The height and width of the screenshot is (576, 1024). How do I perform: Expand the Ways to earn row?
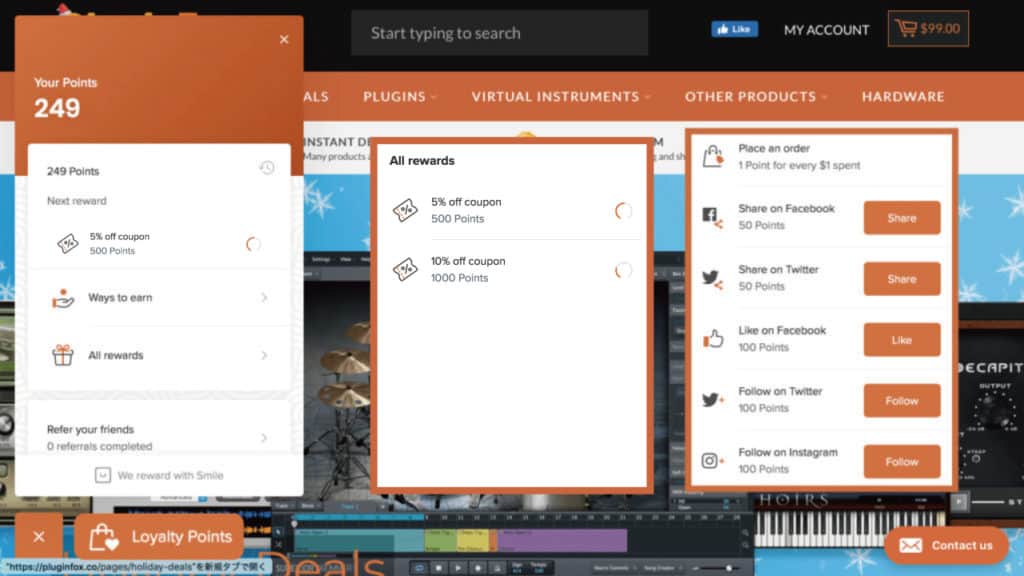click(264, 298)
